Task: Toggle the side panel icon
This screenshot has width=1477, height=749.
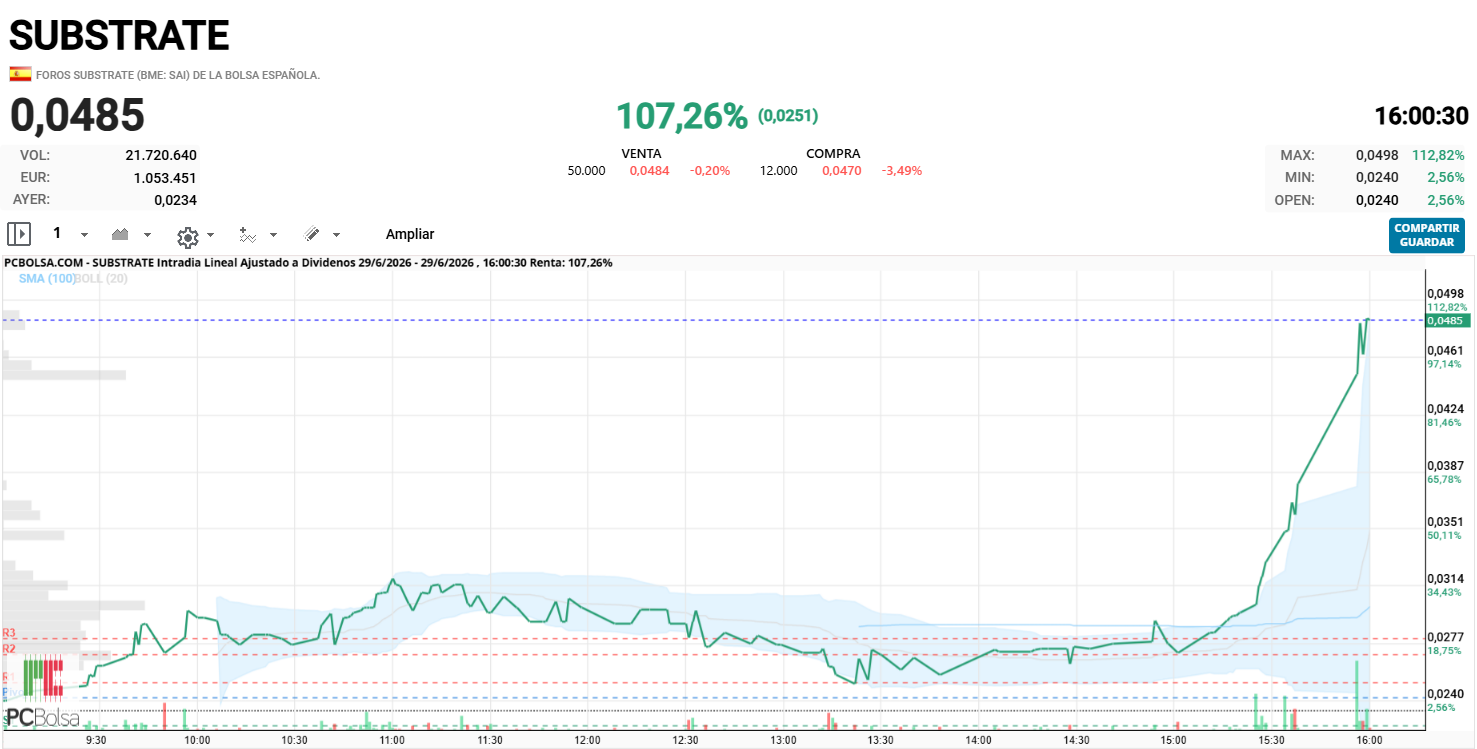Action: coord(19,234)
